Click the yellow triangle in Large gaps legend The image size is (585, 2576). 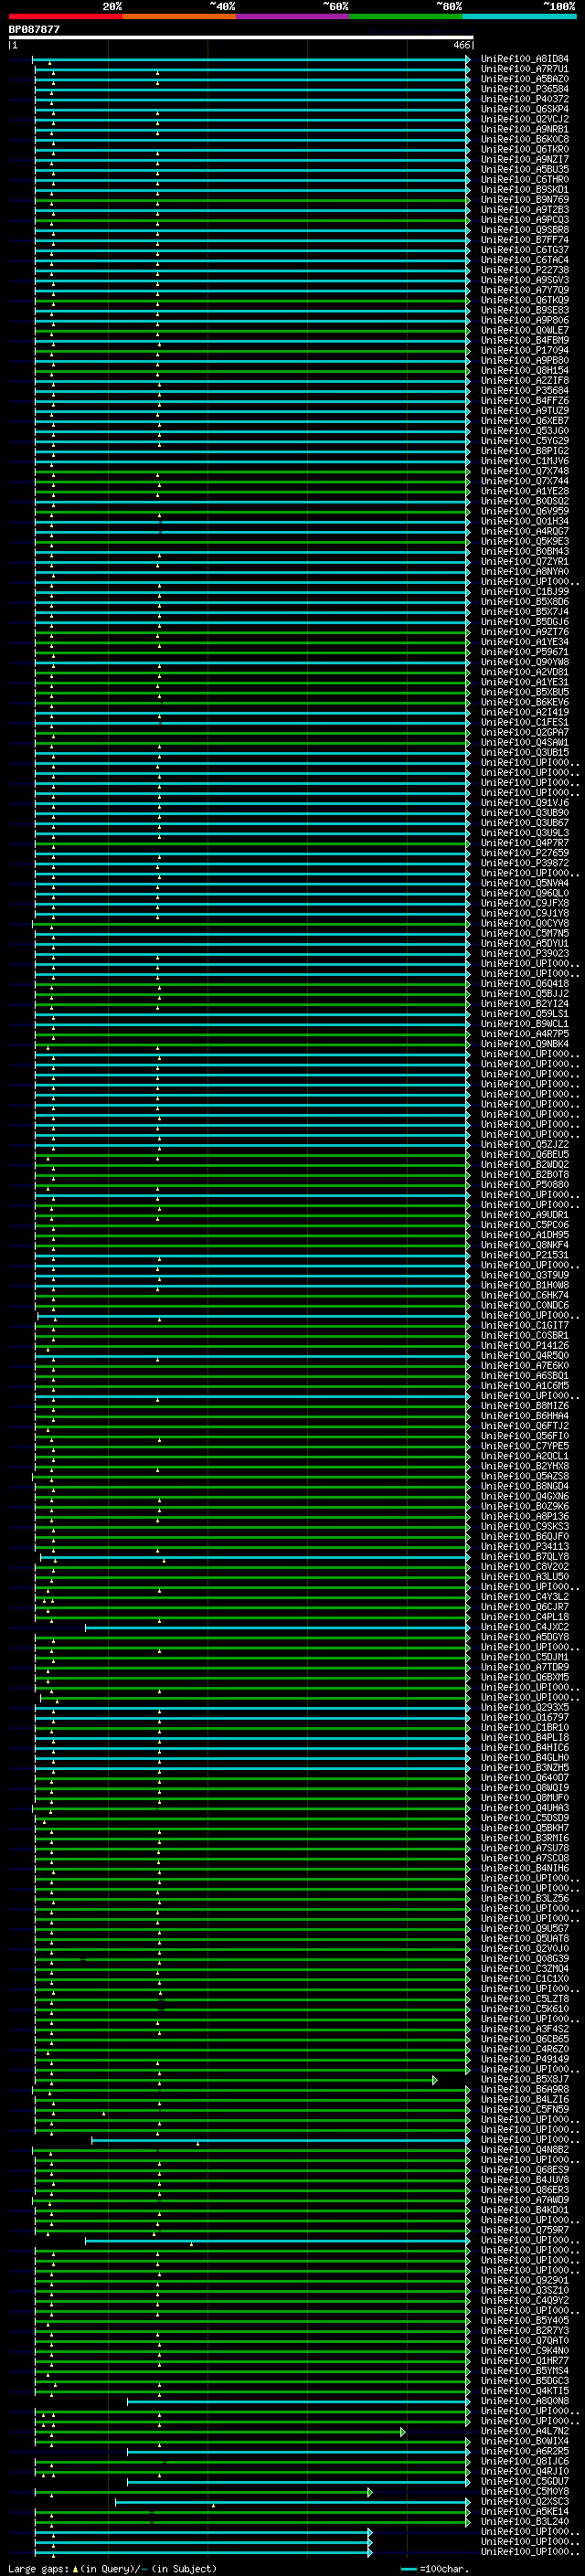[x=75, y=2569]
